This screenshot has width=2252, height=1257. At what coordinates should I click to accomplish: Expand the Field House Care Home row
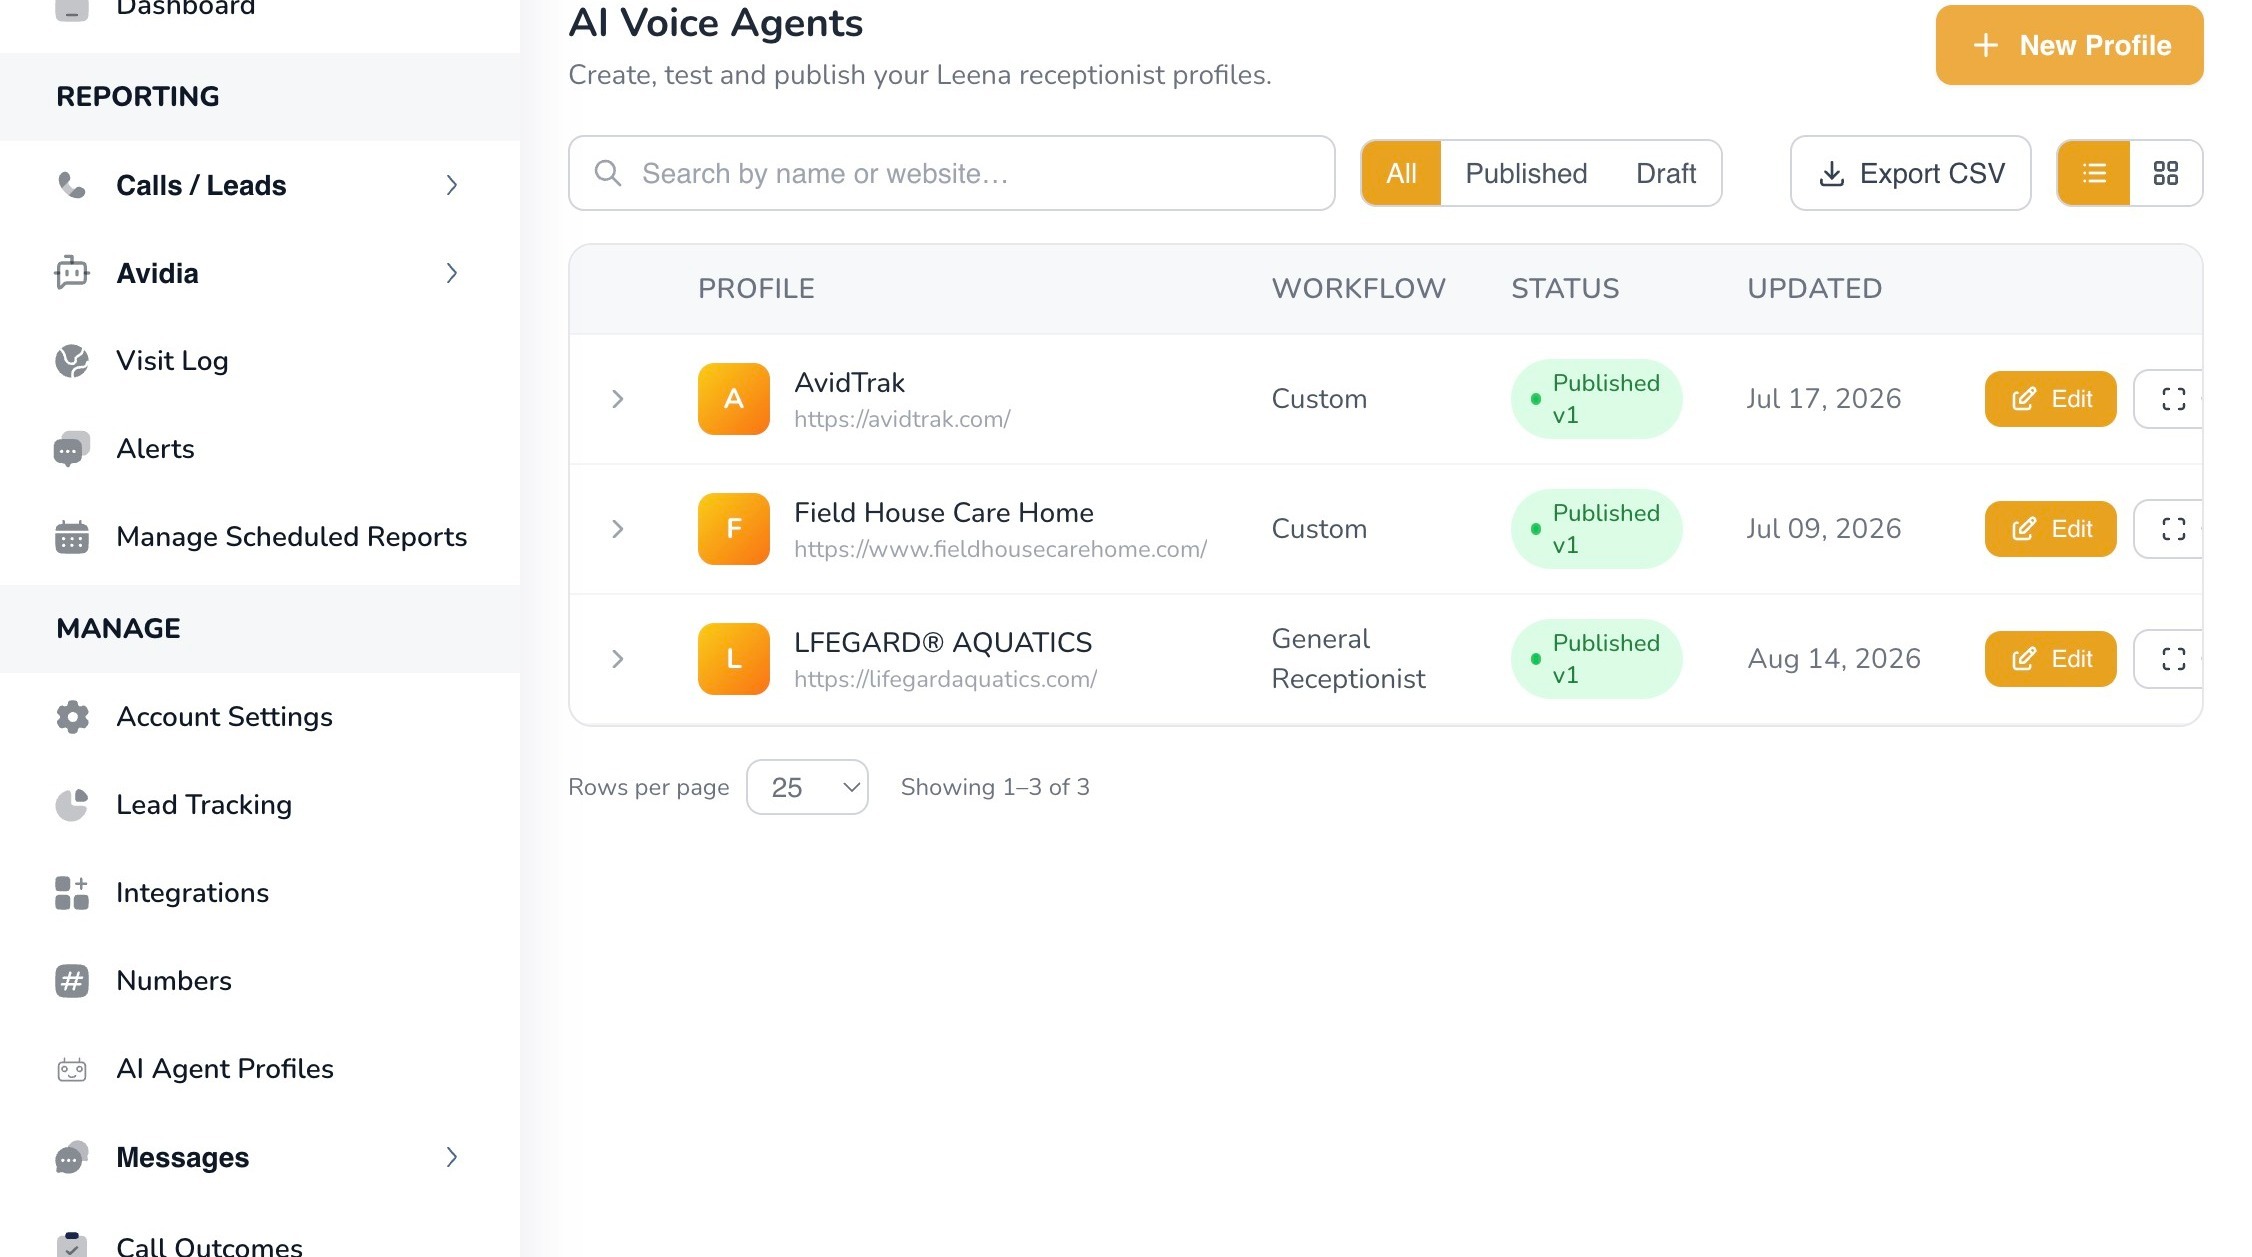point(618,529)
